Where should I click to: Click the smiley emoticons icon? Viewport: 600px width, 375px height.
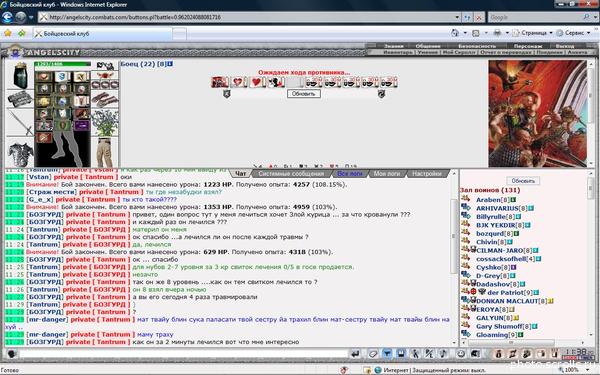tap(461, 354)
